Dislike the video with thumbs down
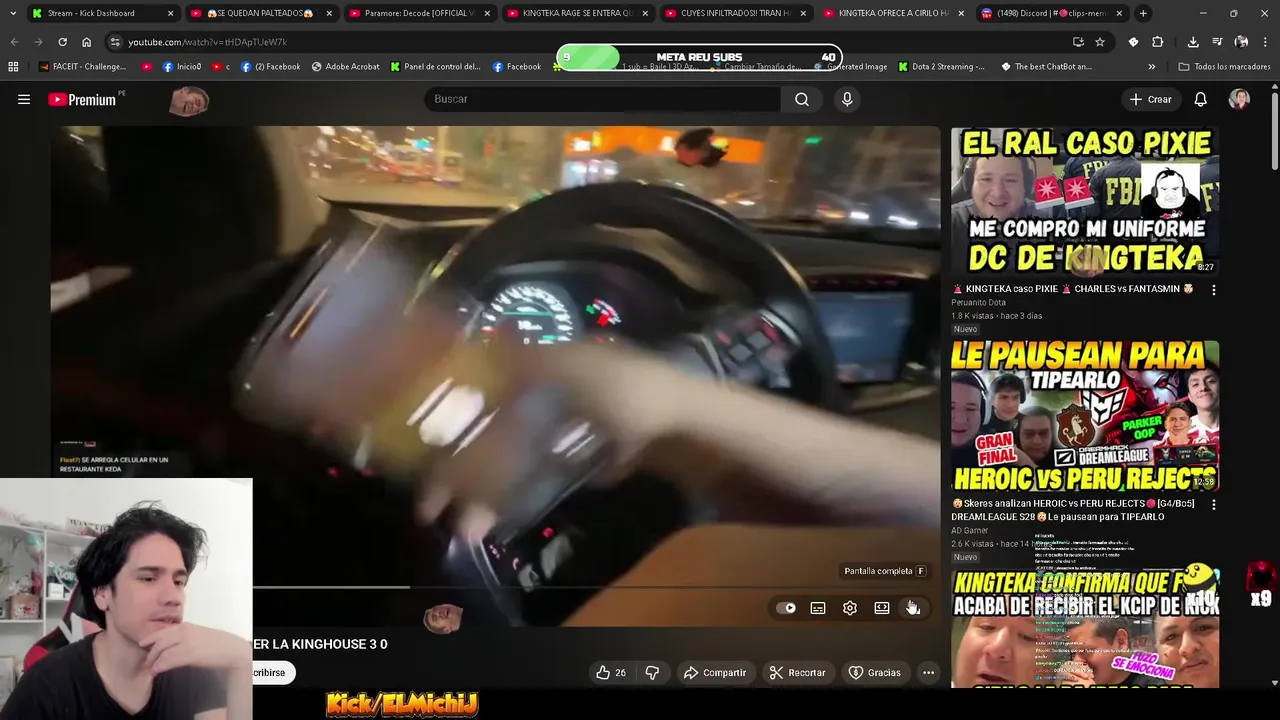Image resolution: width=1280 pixels, height=720 pixels. [x=652, y=673]
